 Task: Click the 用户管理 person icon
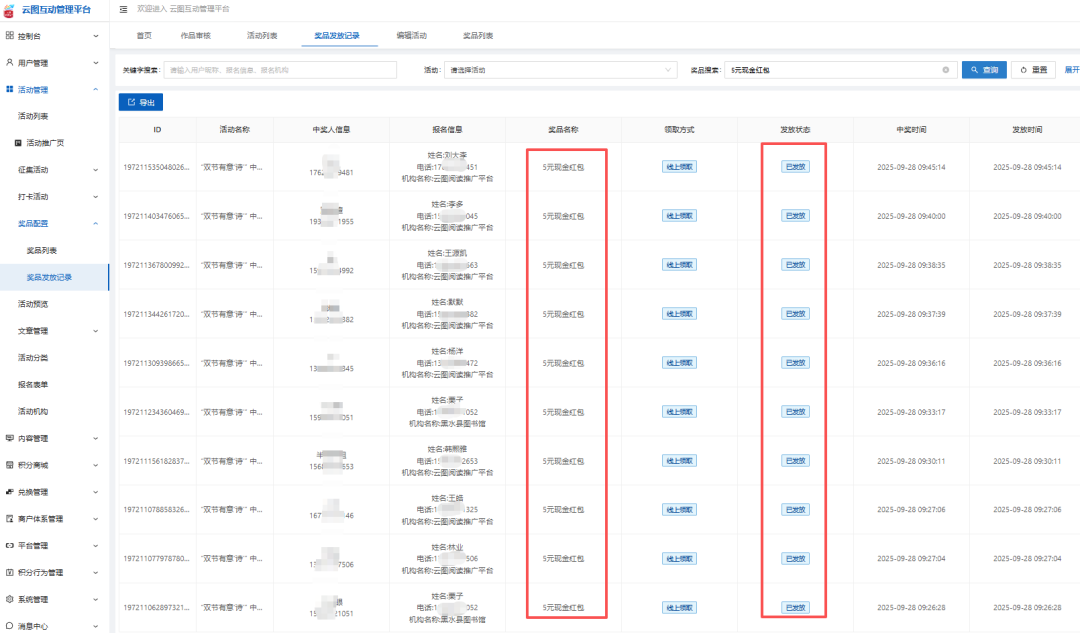tap(9, 63)
